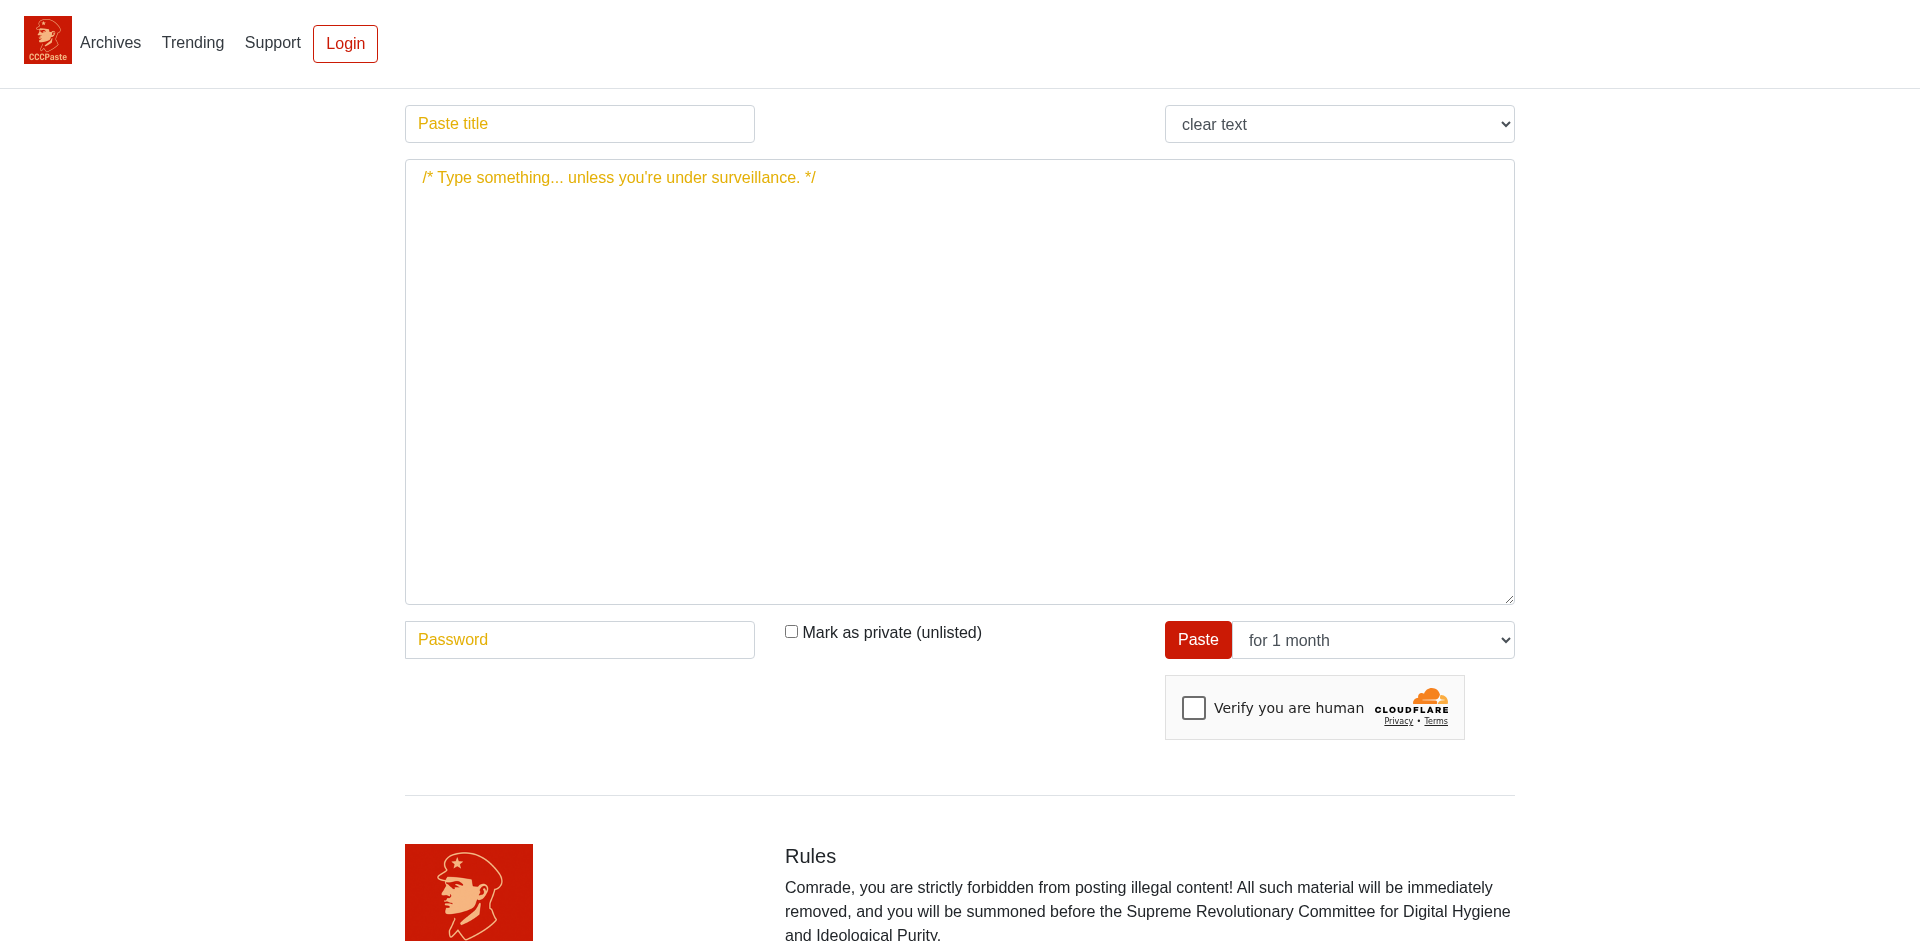Click inside the main paste text area

959,382
